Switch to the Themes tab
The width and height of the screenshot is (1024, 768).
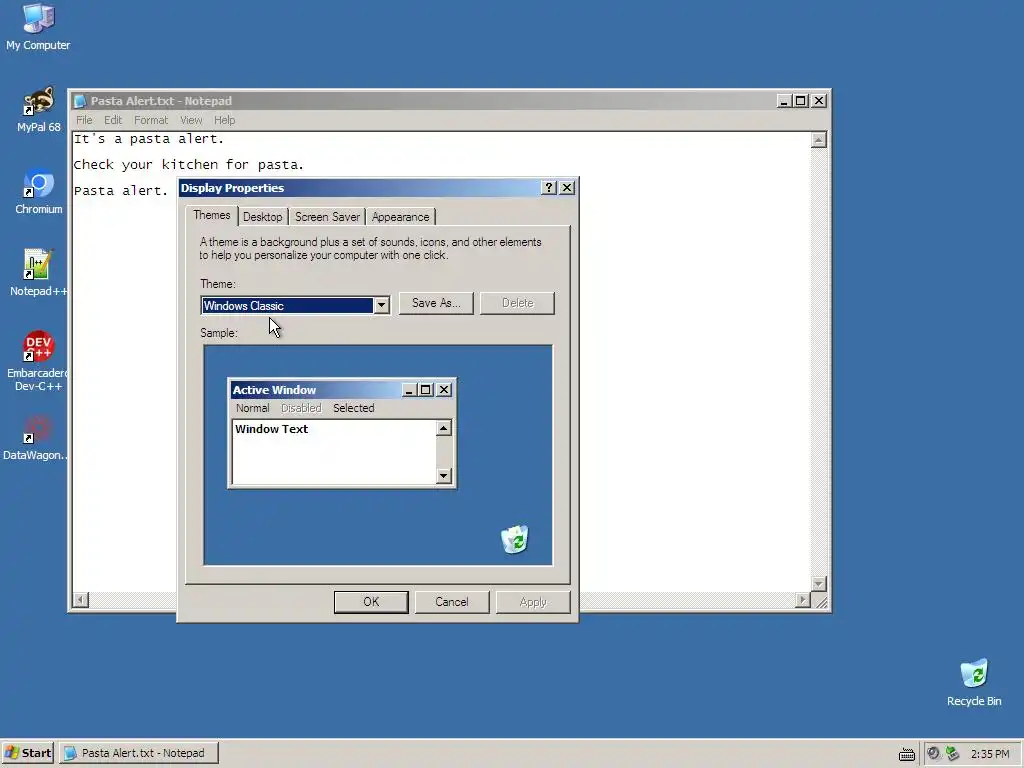(212, 216)
